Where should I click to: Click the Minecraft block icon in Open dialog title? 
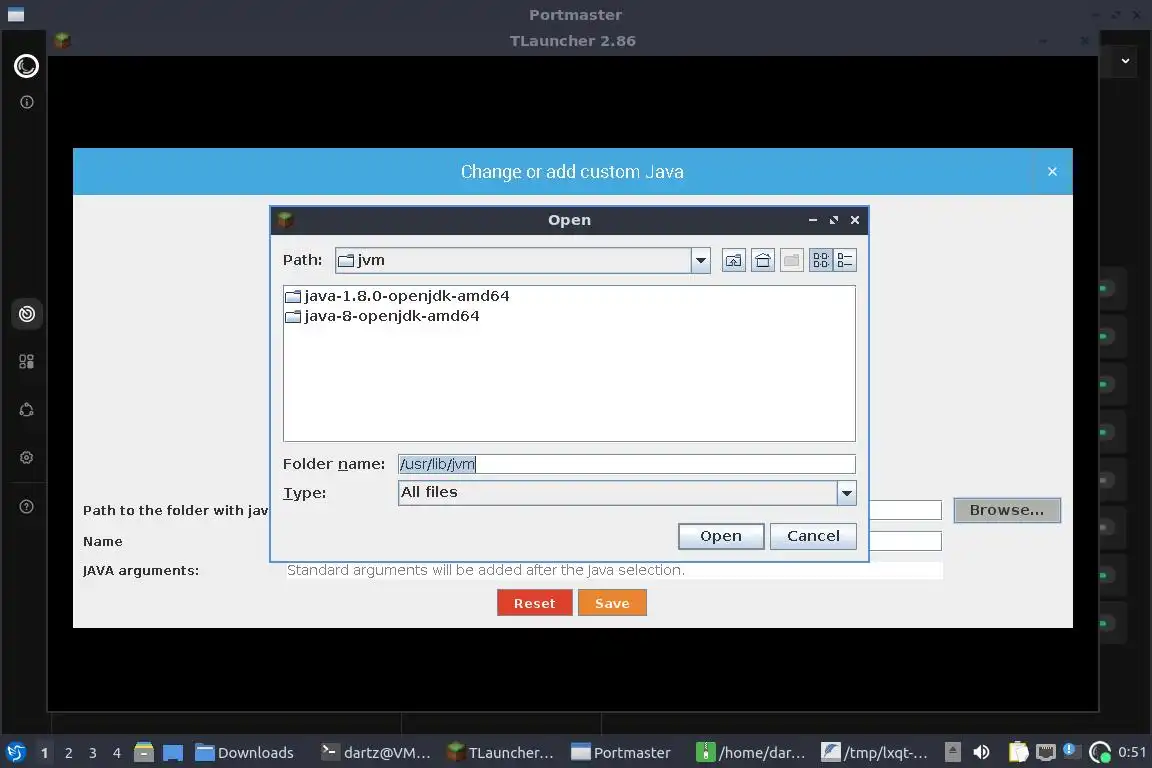click(286, 219)
